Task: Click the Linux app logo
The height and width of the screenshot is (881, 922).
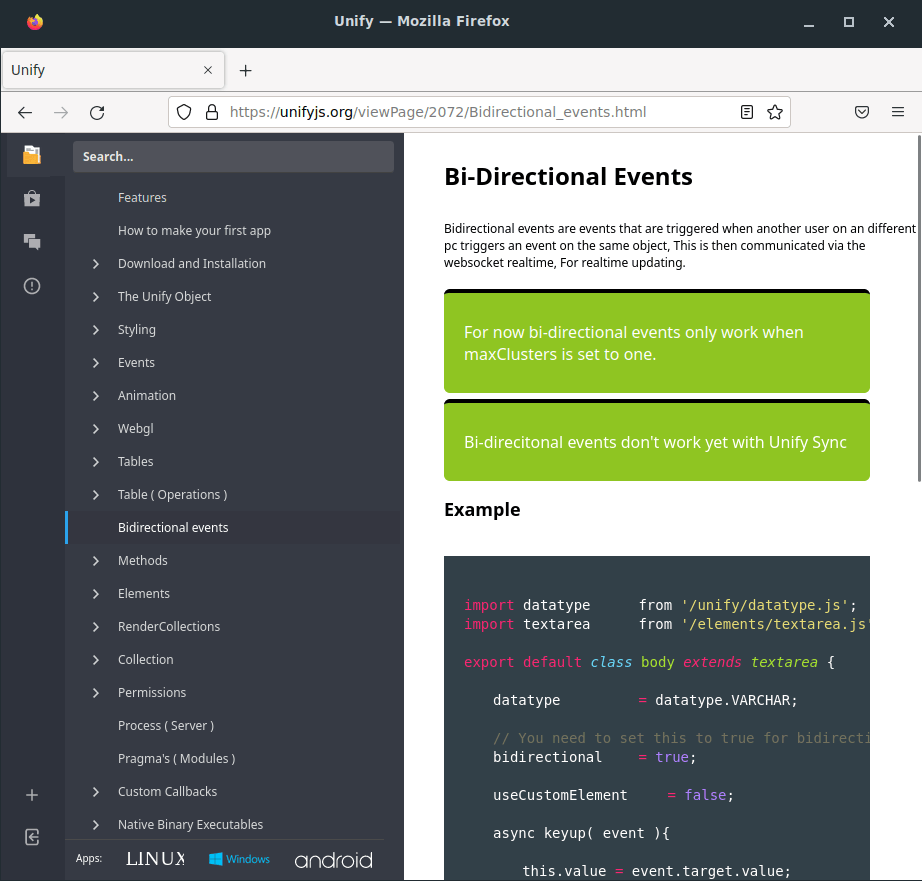Action: 155,859
